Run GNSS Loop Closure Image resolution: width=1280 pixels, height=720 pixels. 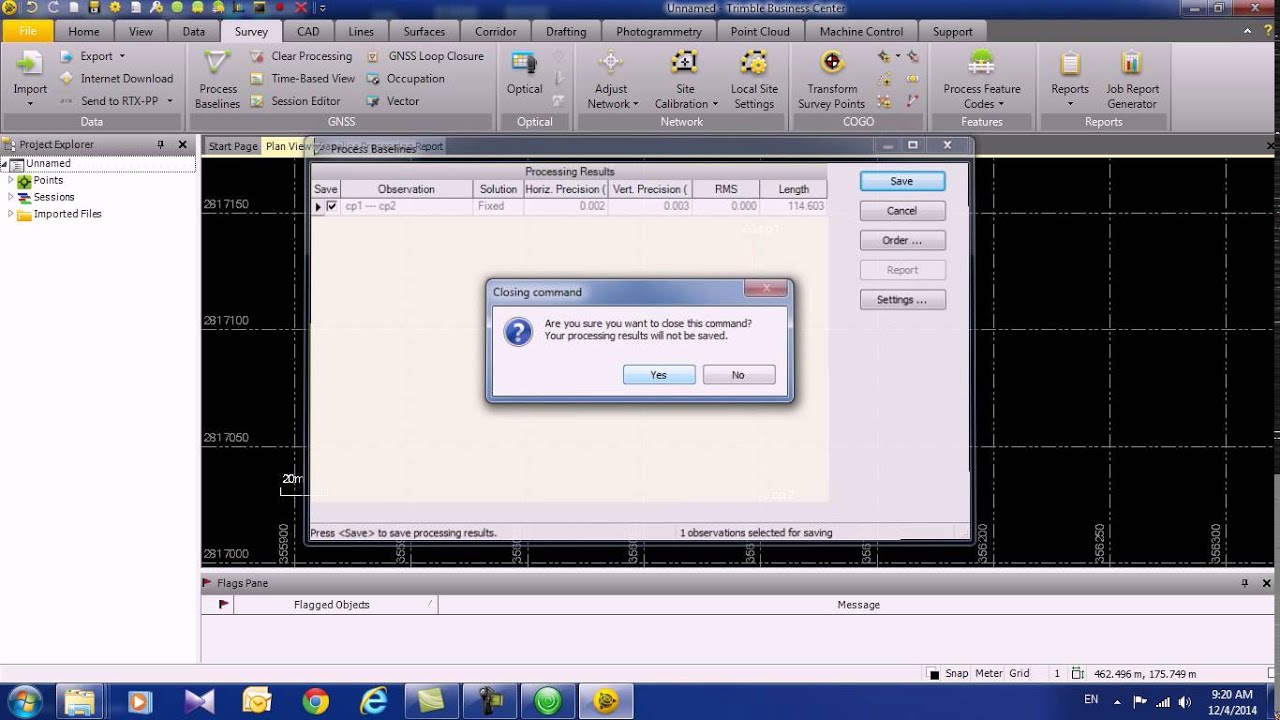425,56
